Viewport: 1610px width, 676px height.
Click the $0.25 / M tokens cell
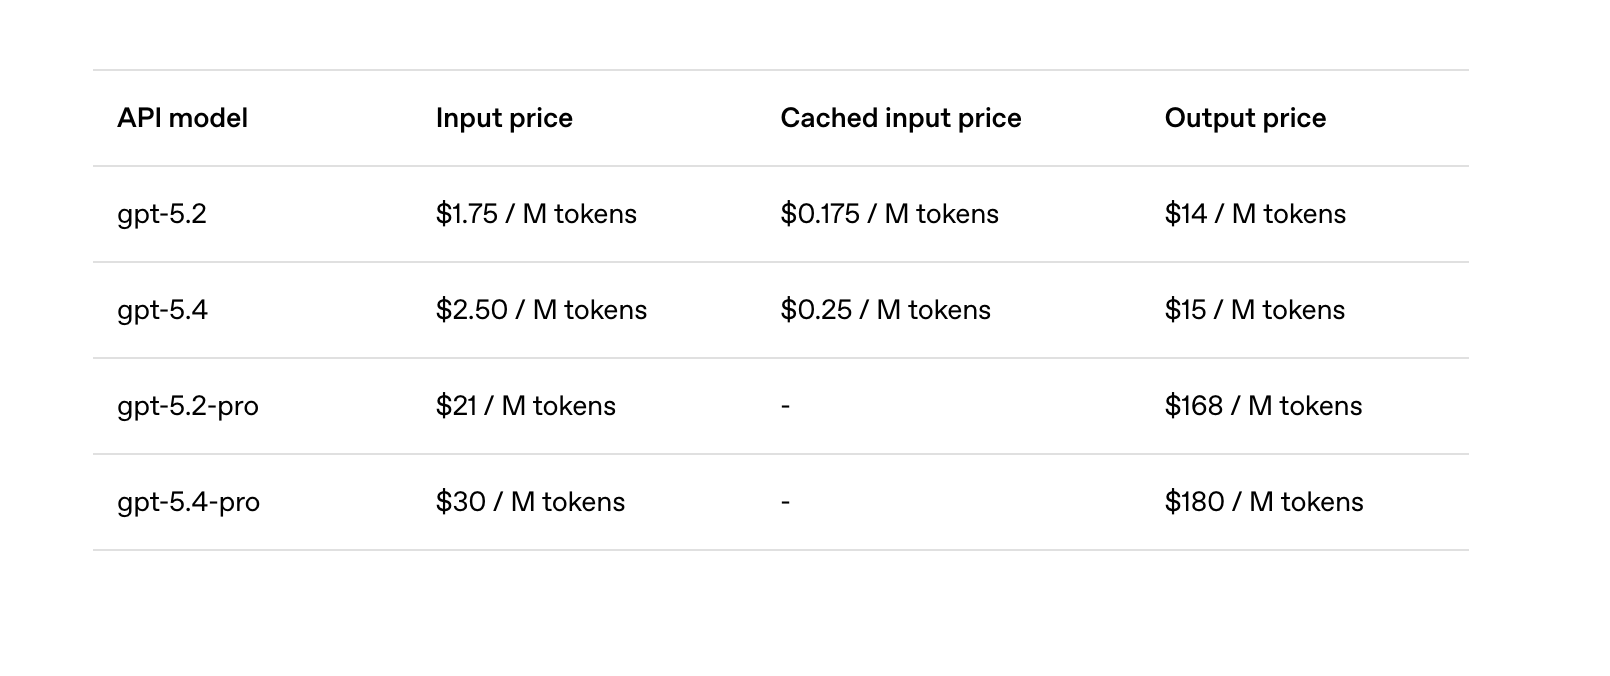[x=885, y=310]
